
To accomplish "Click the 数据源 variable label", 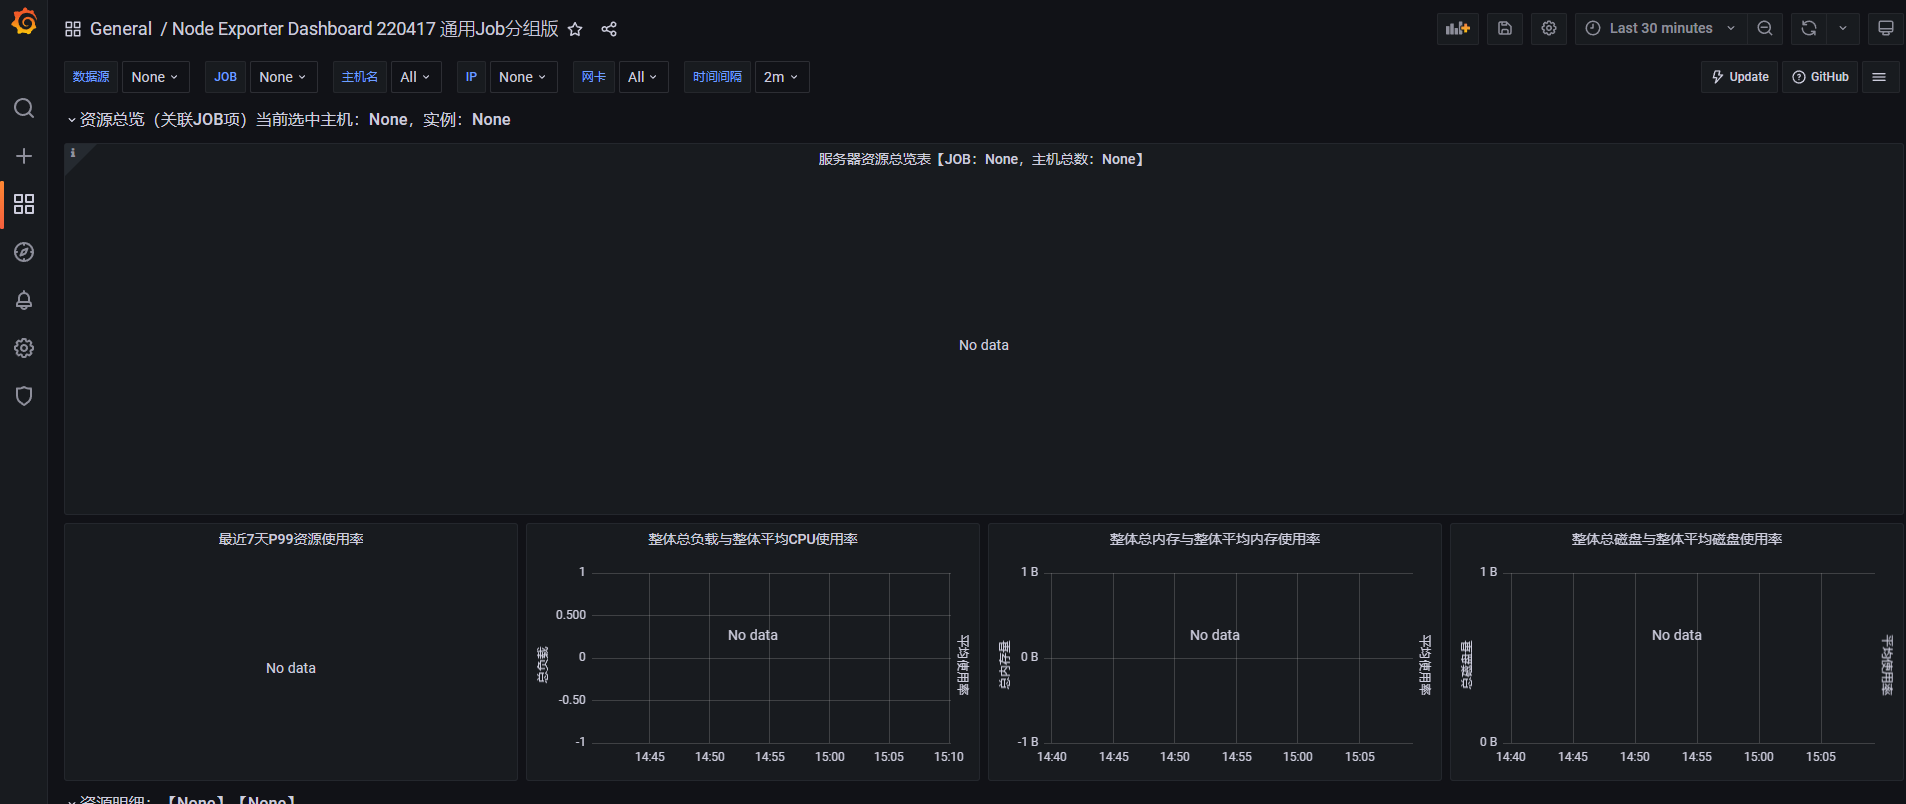I will (91, 77).
